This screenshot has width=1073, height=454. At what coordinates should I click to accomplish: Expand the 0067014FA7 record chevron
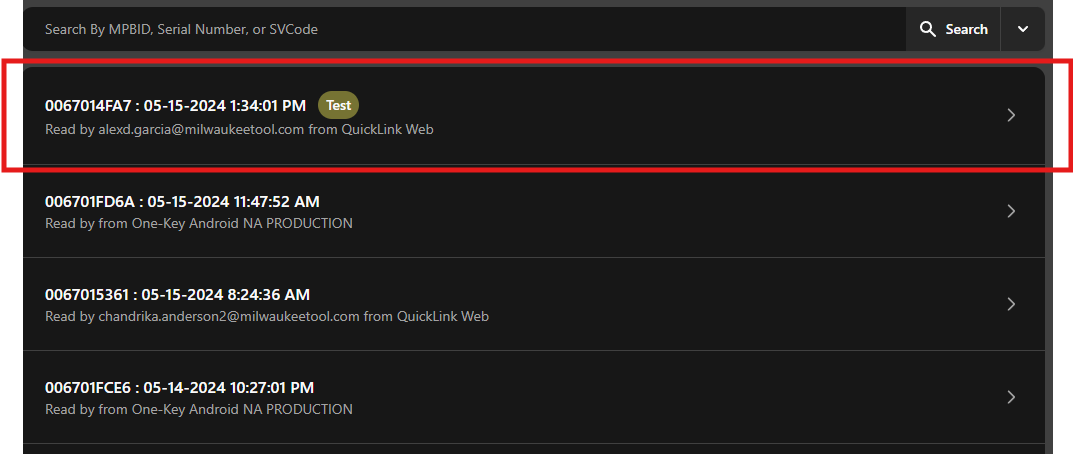(1011, 115)
